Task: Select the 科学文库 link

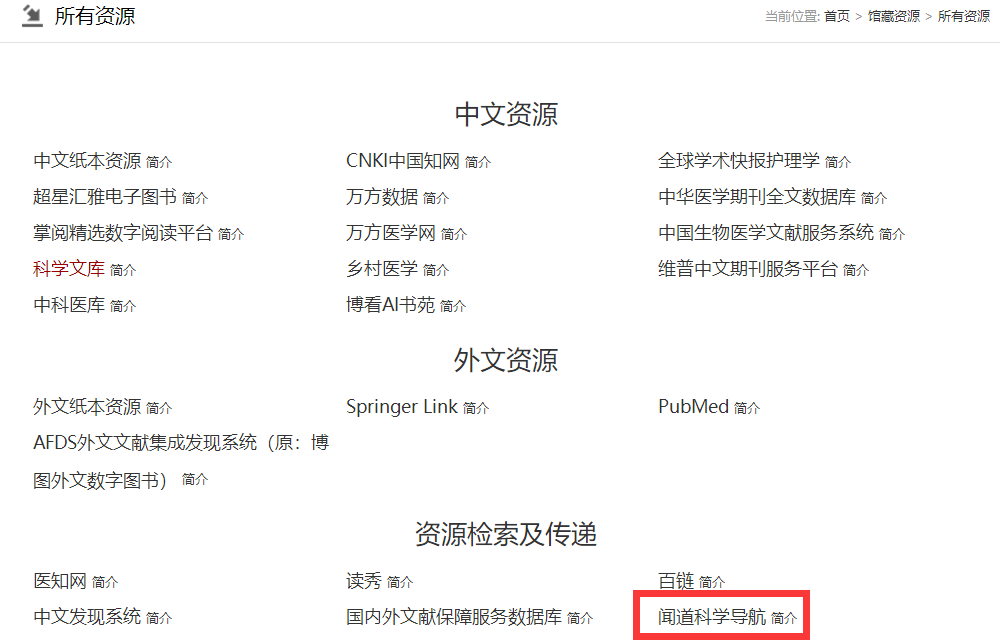Action: tap(69, 269)
